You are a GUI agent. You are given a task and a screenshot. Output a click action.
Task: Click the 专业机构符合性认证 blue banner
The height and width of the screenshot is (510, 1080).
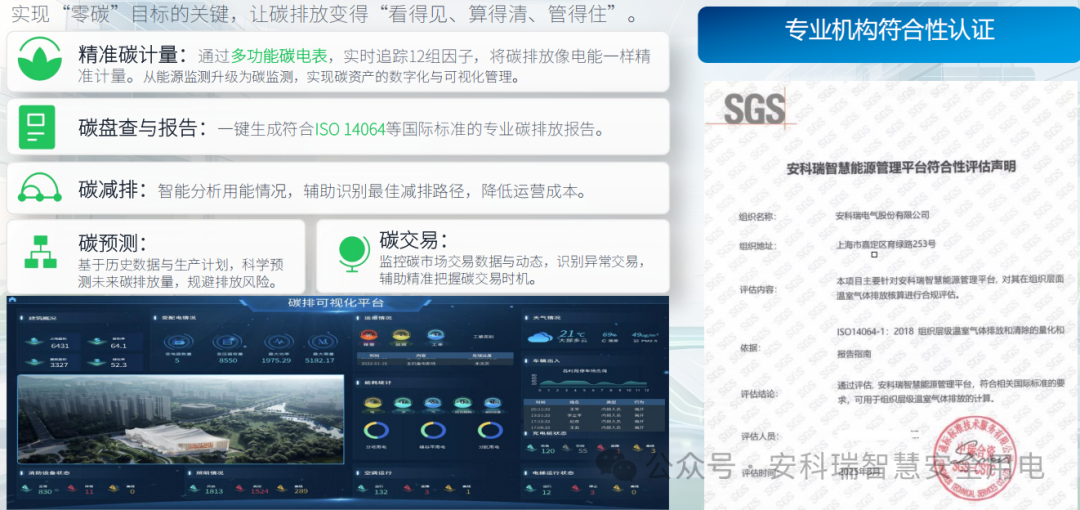click(889, 34)
